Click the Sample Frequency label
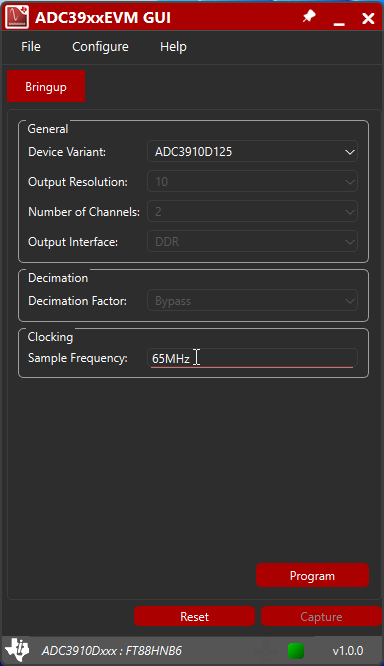The image size is (384, 666). click(x=78, y=358)
